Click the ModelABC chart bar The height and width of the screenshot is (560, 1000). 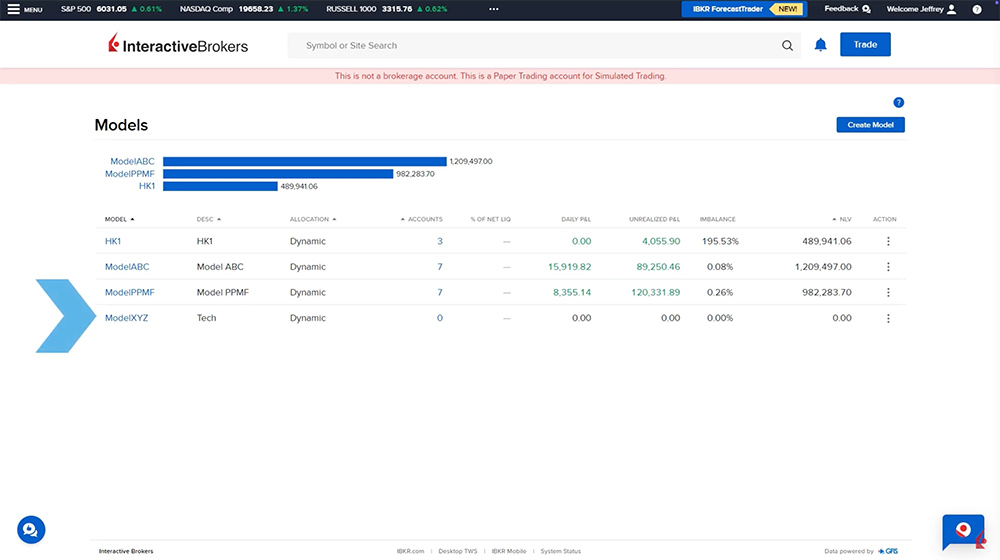(305, 161)
